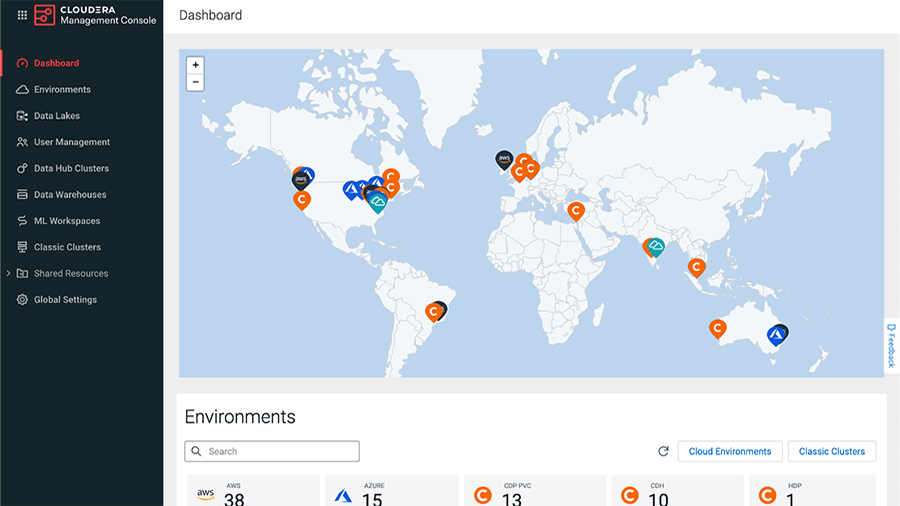Select the Azure 15 summary card
The width and height of the screenshot is (900, 506).
click(392, 491)
